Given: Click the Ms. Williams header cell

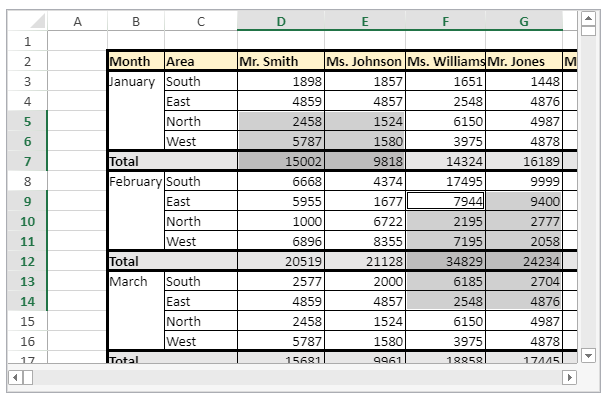Looking at the screenshot, I should pyautogui.click(x=446, y=61).
